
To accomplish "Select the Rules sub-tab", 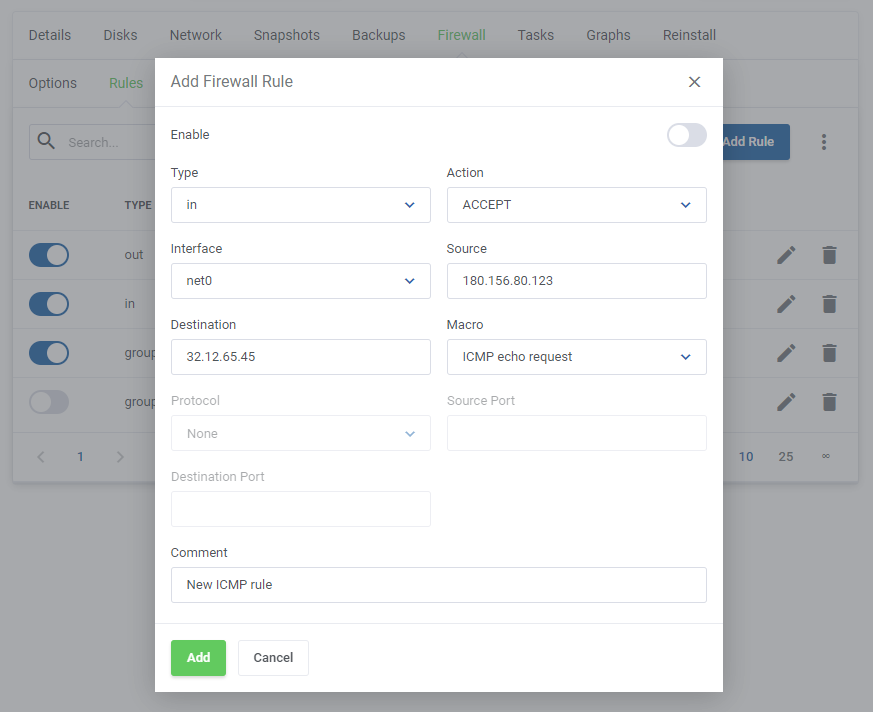I will coord(126,83).
